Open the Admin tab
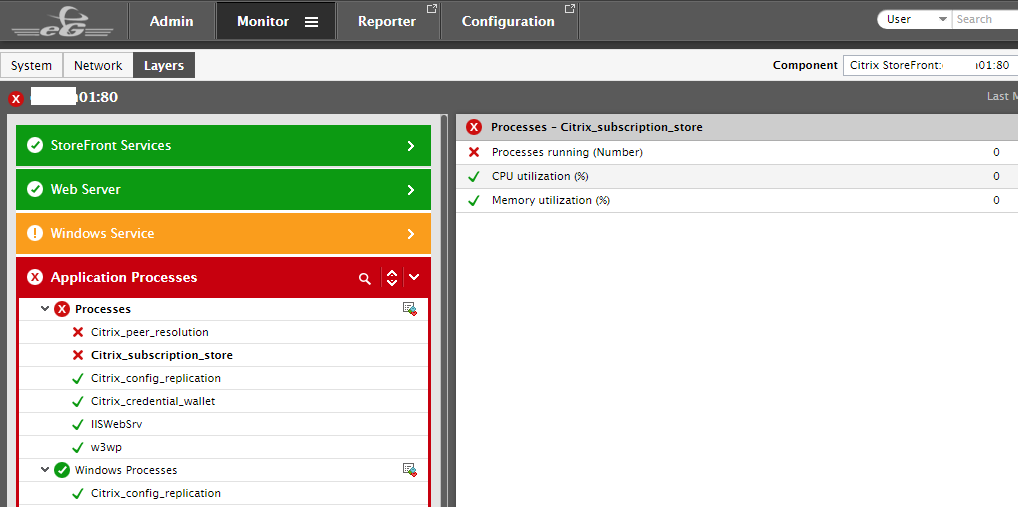Image resolution: width=1018 pixels, height=507 pixels. pyautogui.click(x=171, y=21)
